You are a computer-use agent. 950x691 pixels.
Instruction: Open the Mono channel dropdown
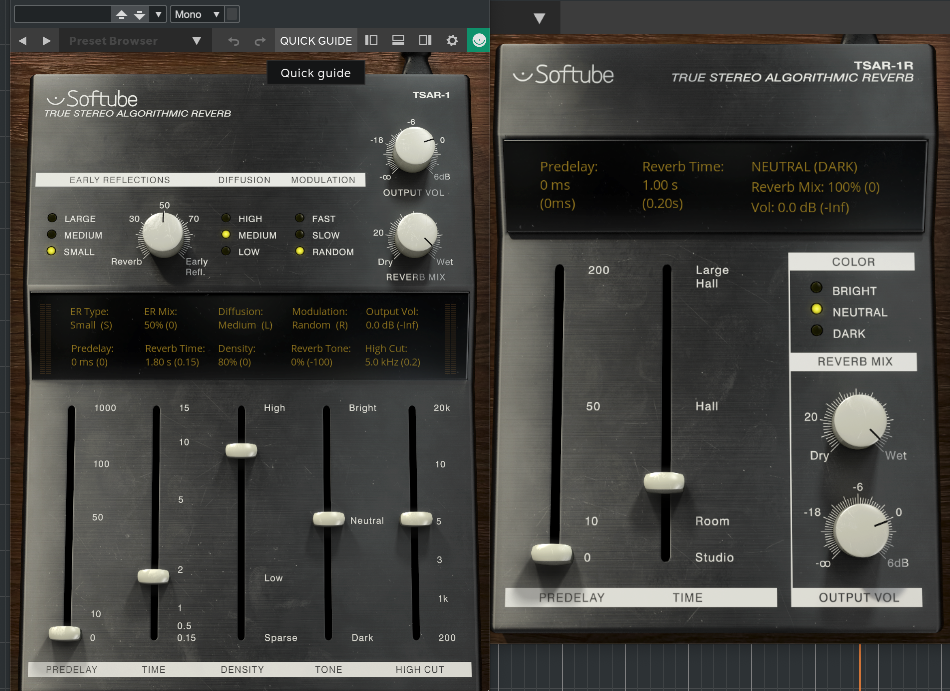[x=195, y=14]
